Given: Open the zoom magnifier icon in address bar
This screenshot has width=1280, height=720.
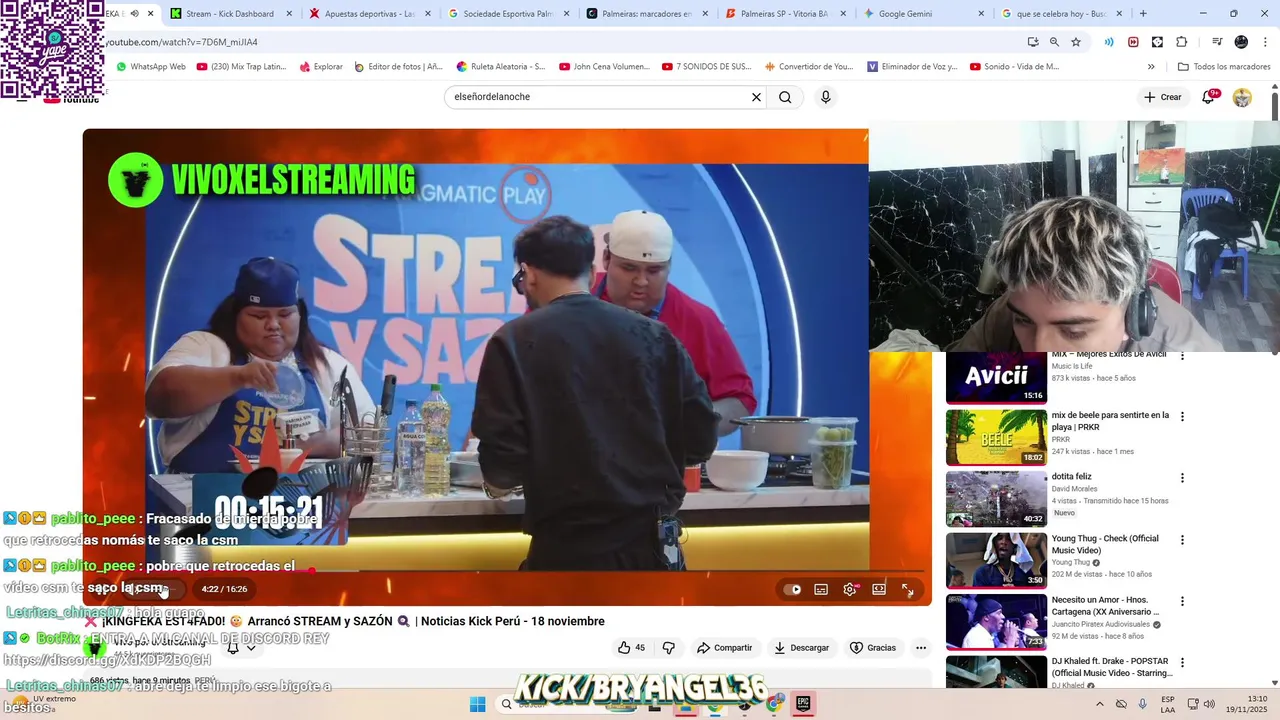Looking at the screenshot, I should tap(1054, 42).
